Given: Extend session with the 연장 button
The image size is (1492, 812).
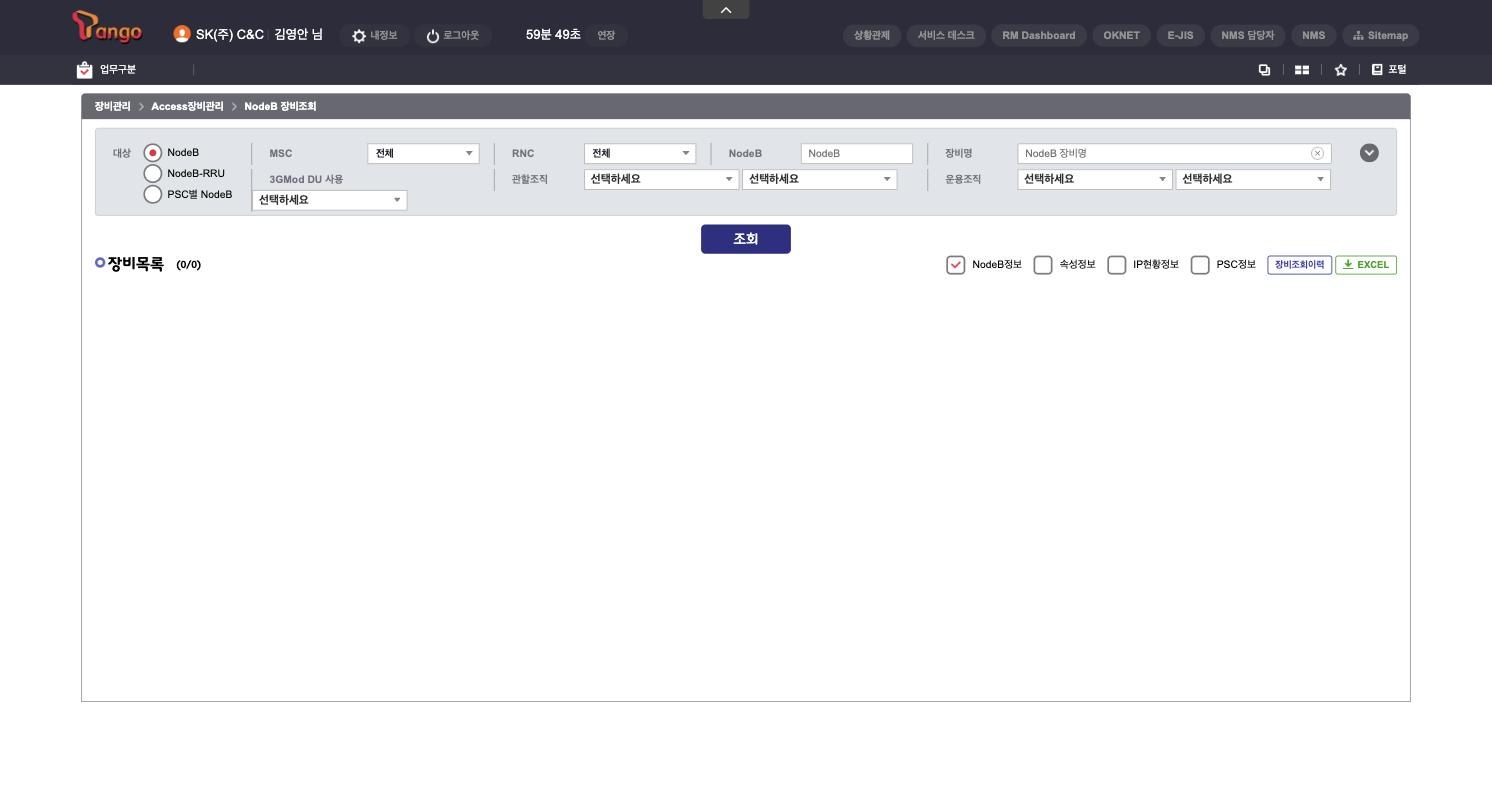Looking at the screenshot, I should tap(606, 35).
